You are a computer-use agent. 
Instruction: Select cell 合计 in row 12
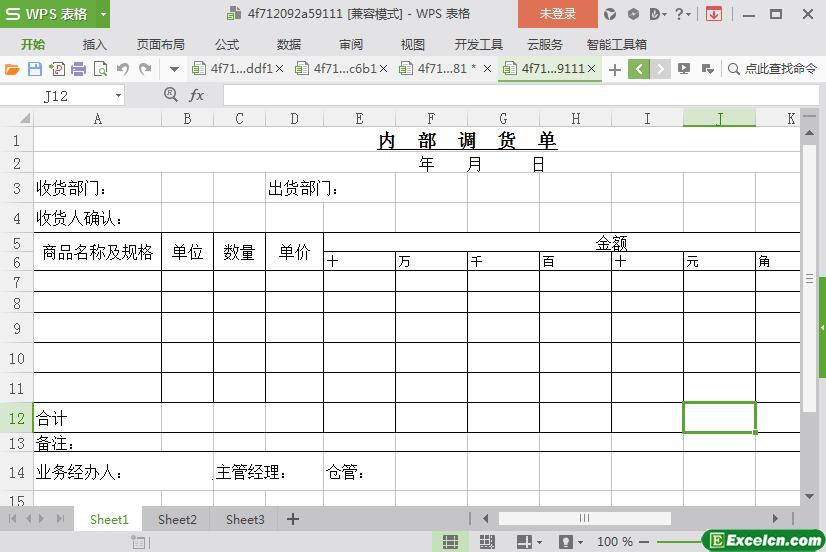(97, 418)
